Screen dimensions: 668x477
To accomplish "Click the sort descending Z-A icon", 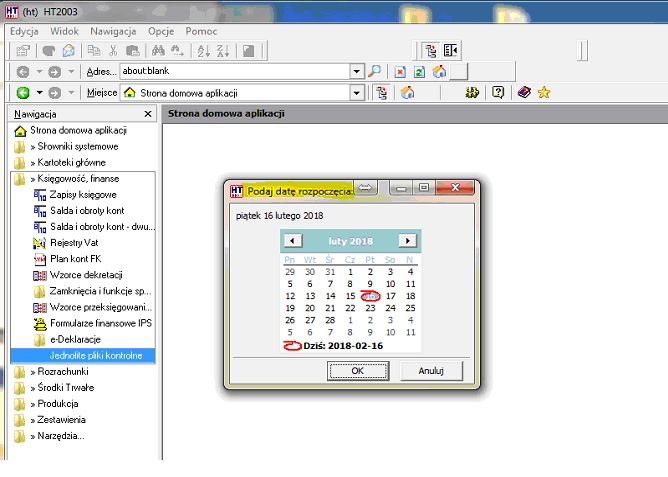I will 223,51.
